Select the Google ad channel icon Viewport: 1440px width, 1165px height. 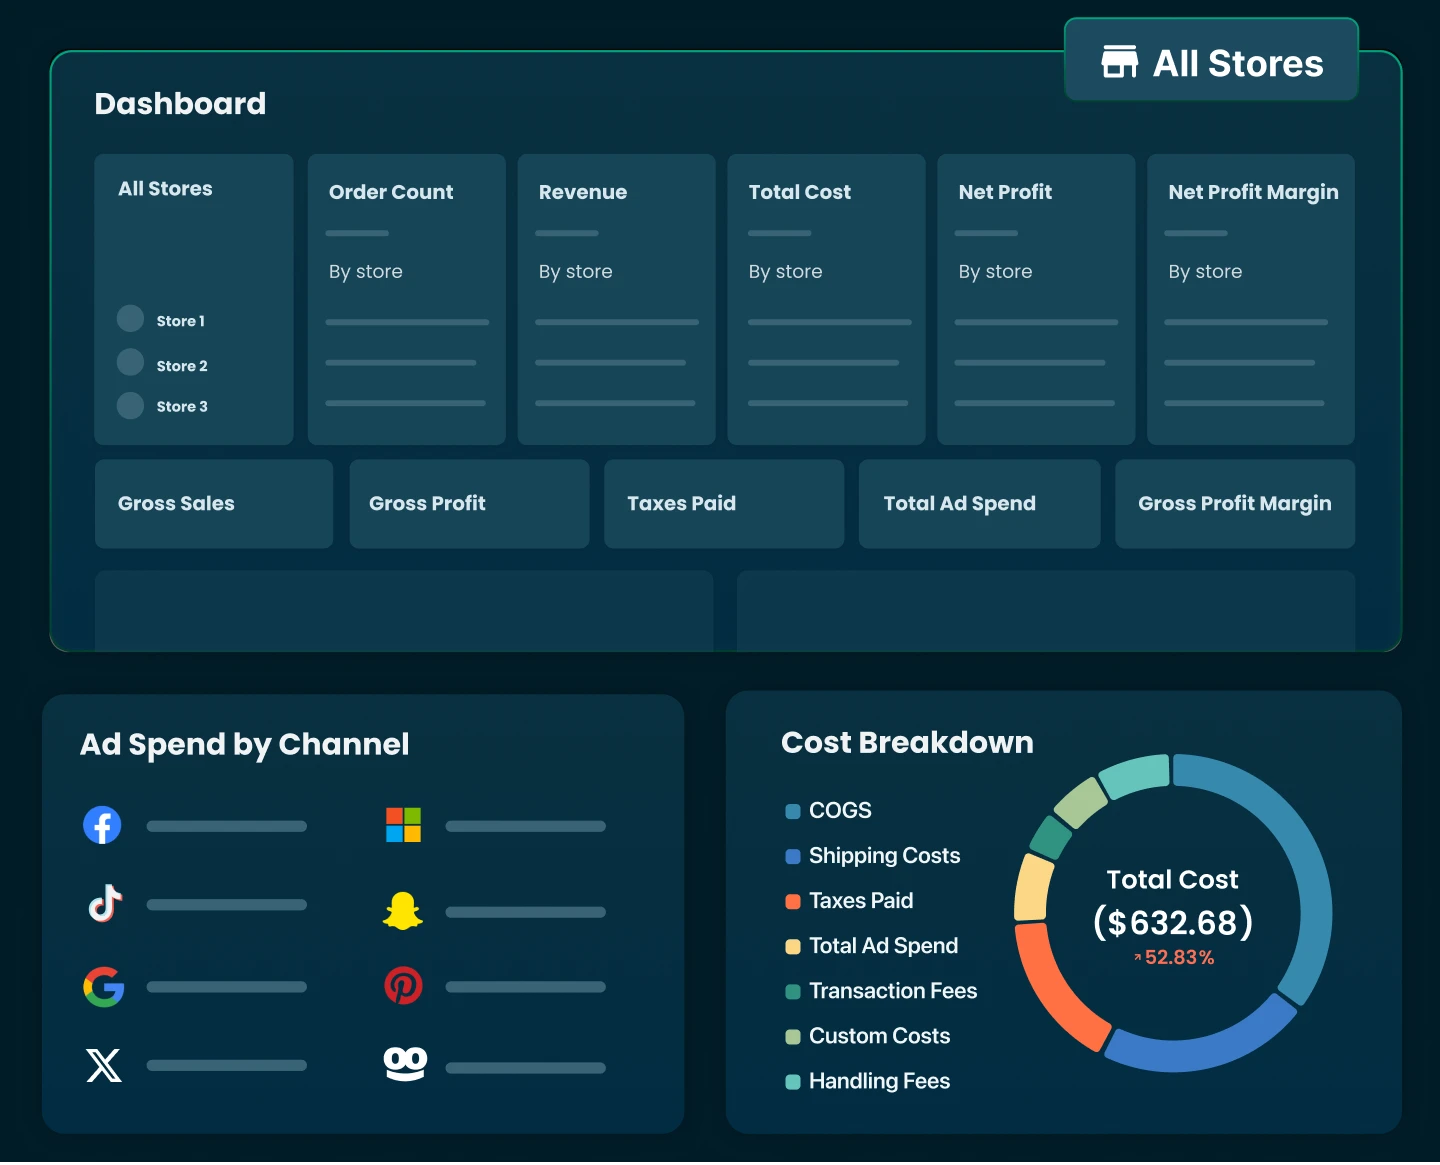pyautogui.click(x=104, y=987)
